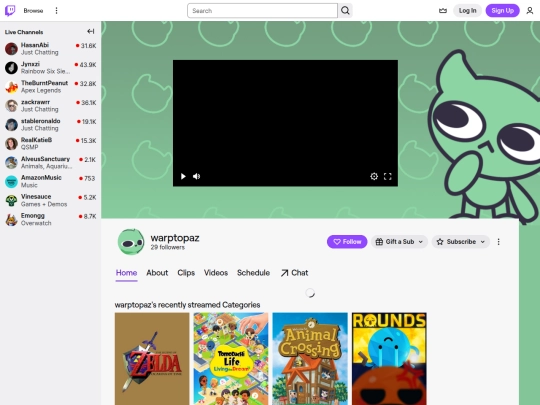The width and height of the screenshot is (540, 405).
Task: Click the warptopaz channel name
Action: [175, 238]
